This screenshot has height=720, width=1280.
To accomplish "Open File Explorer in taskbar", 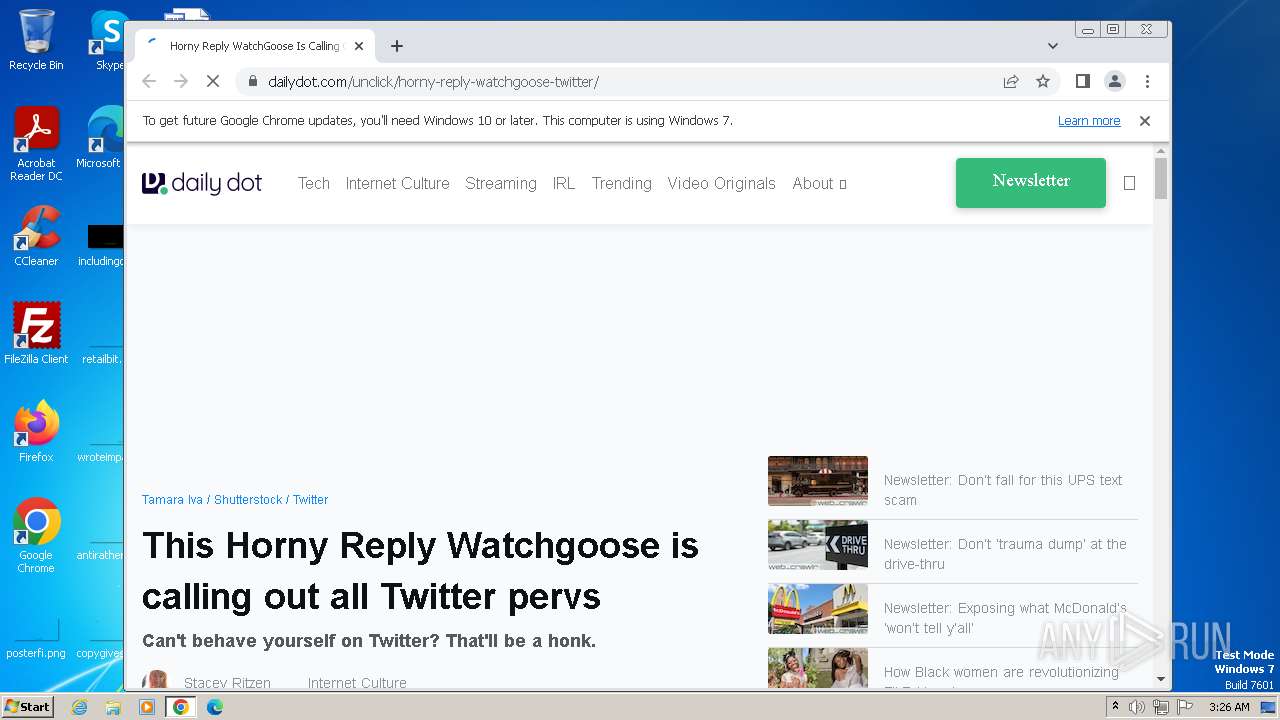I will click(x=113, y=707).
